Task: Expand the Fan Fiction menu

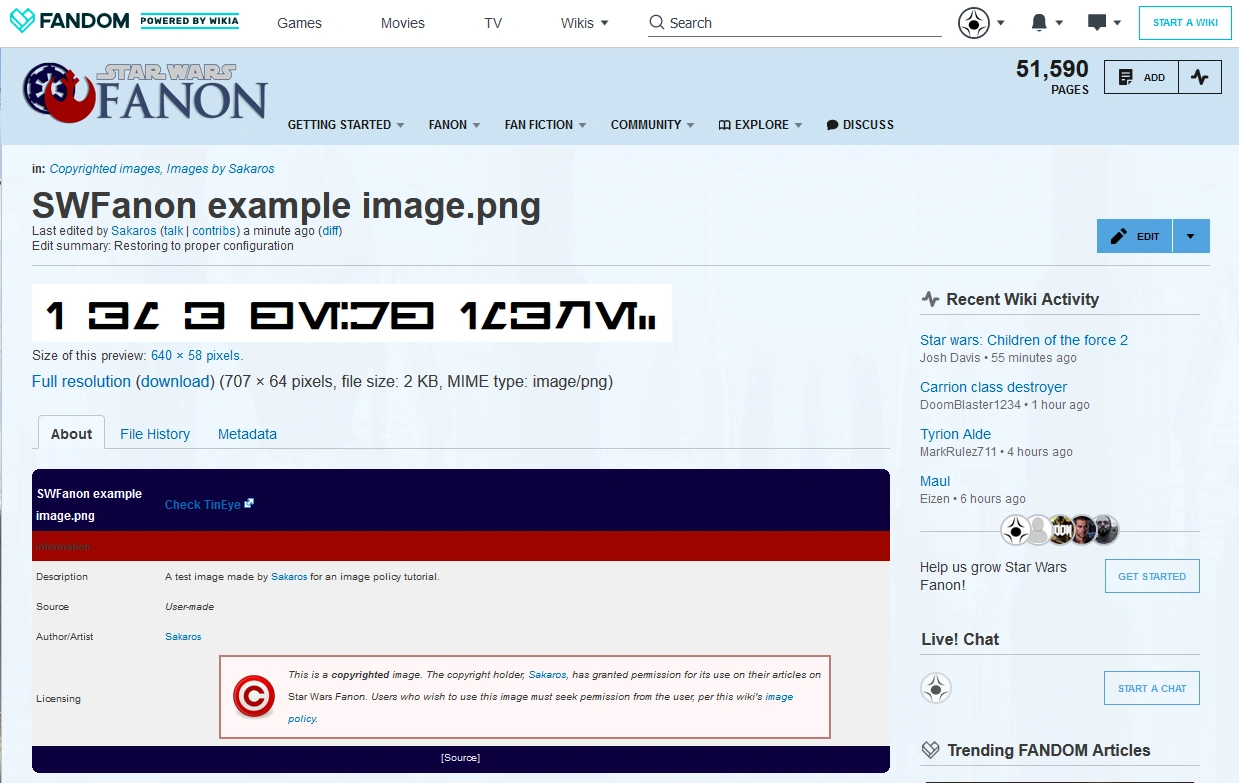Action: (x=546, y=125)
